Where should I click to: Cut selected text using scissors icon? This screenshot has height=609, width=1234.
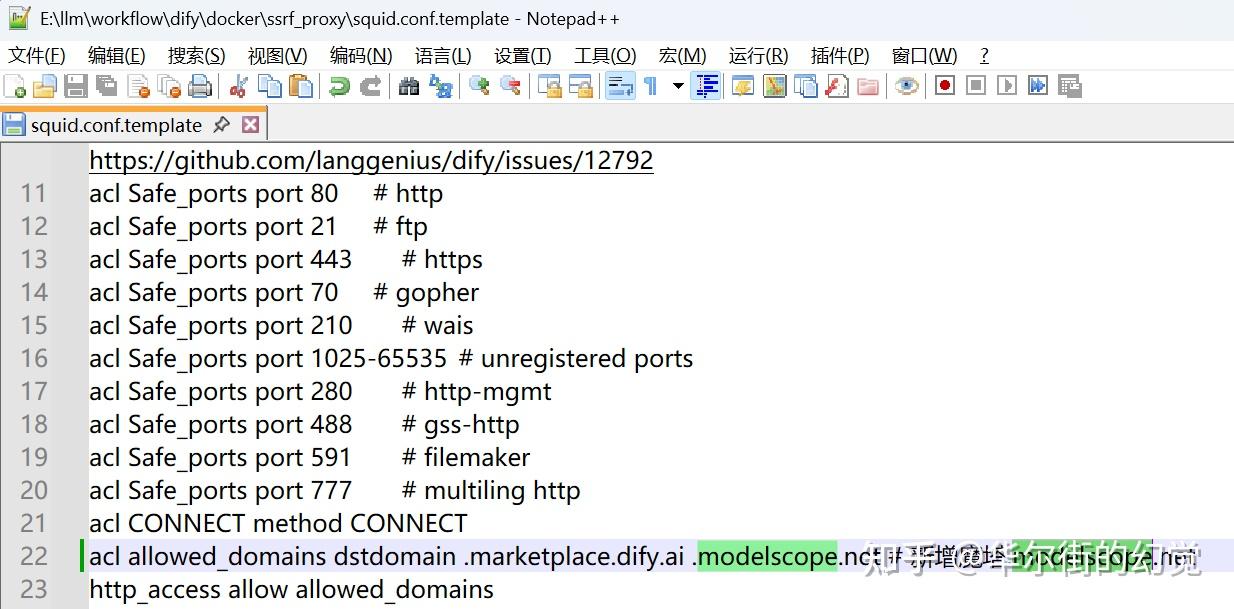(239, 86)
